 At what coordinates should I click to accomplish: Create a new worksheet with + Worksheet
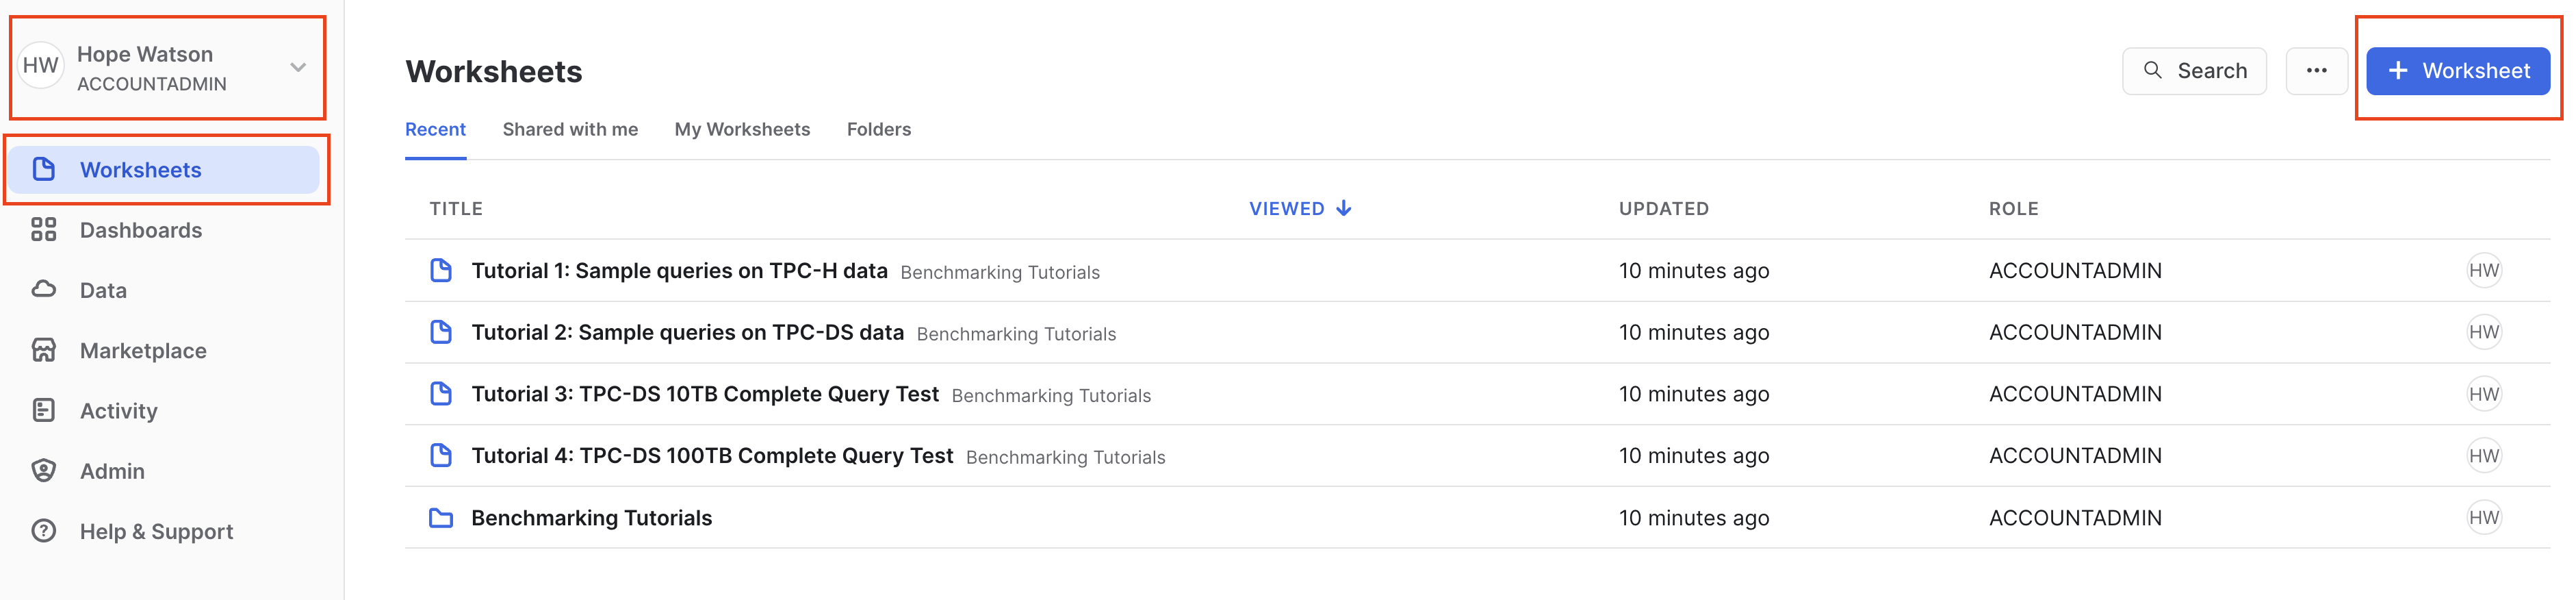click(2458, 71)
